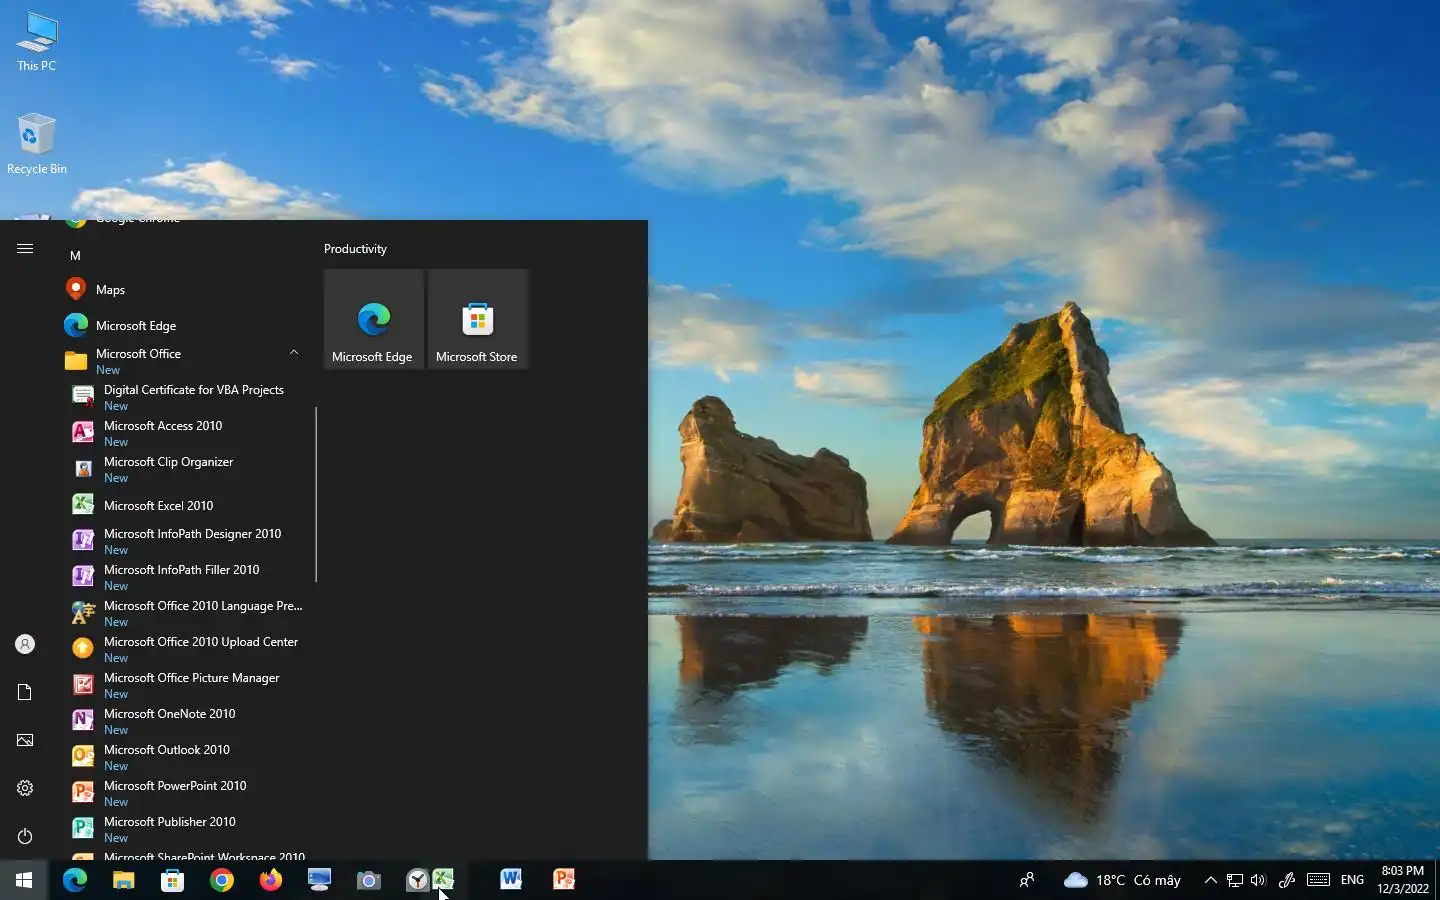This screenshot has width=1440, height=900.
Task: Open the clock app icon on the taskbar
Action: point(417,880)
